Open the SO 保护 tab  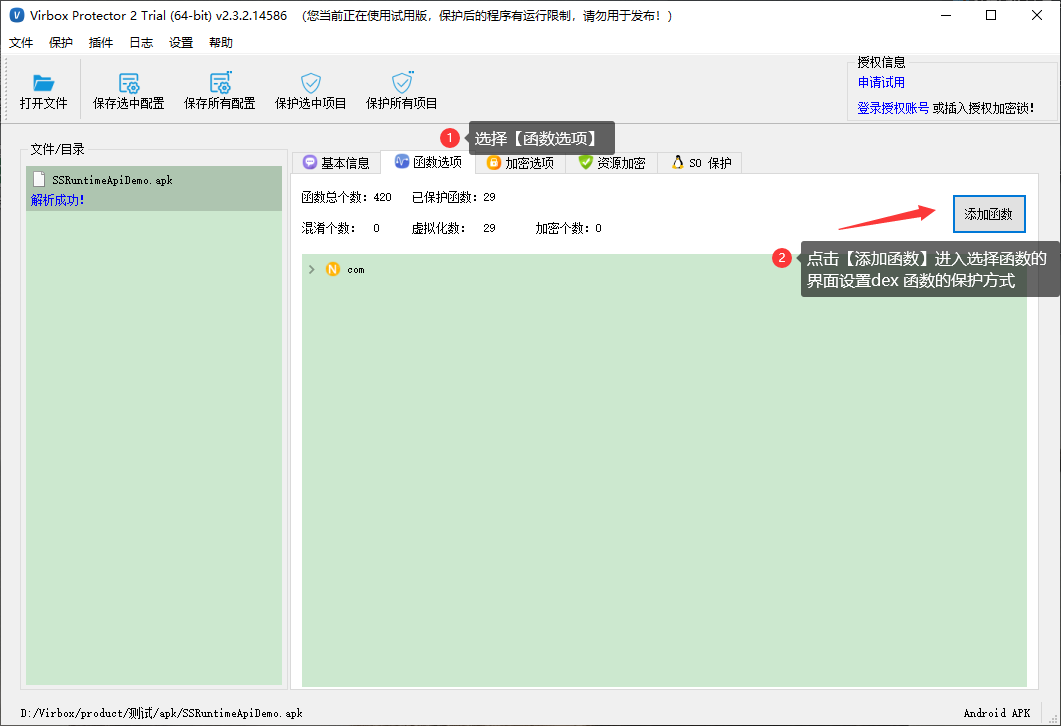pos(700,162)
